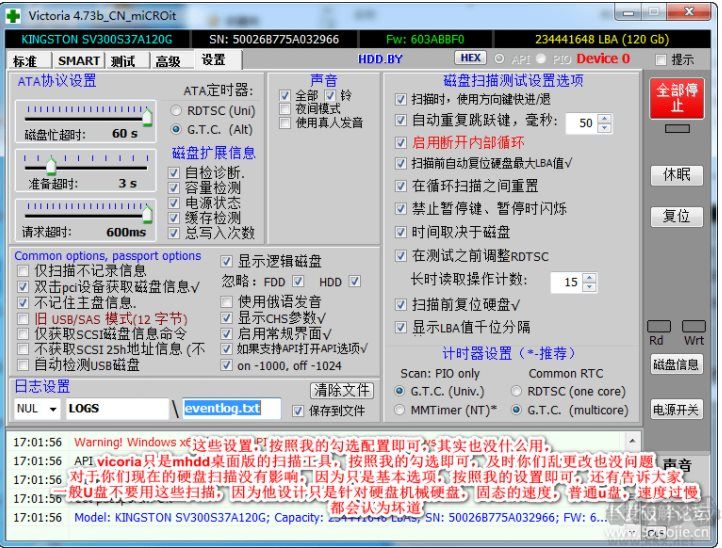Toggle 容量检测 checkbox
Screen dimensions: 722x548
click(x=174, y=188)
